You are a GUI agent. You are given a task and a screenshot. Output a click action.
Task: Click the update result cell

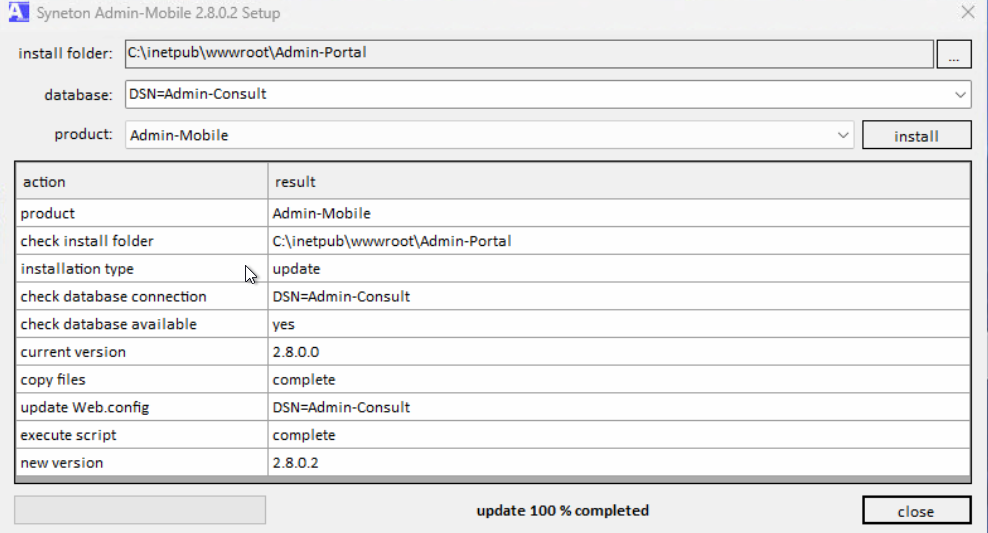pos(619,268)
